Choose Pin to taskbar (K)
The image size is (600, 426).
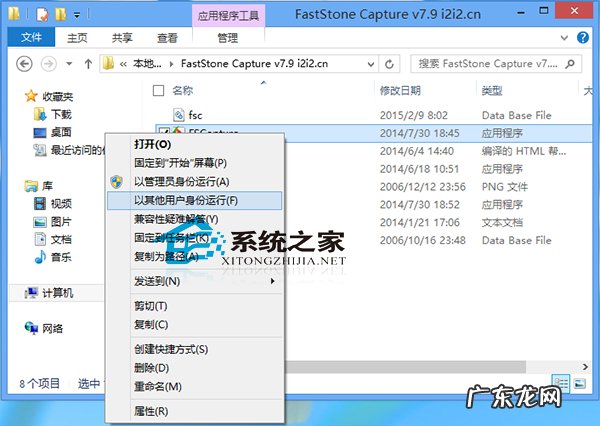coord(194,238)
